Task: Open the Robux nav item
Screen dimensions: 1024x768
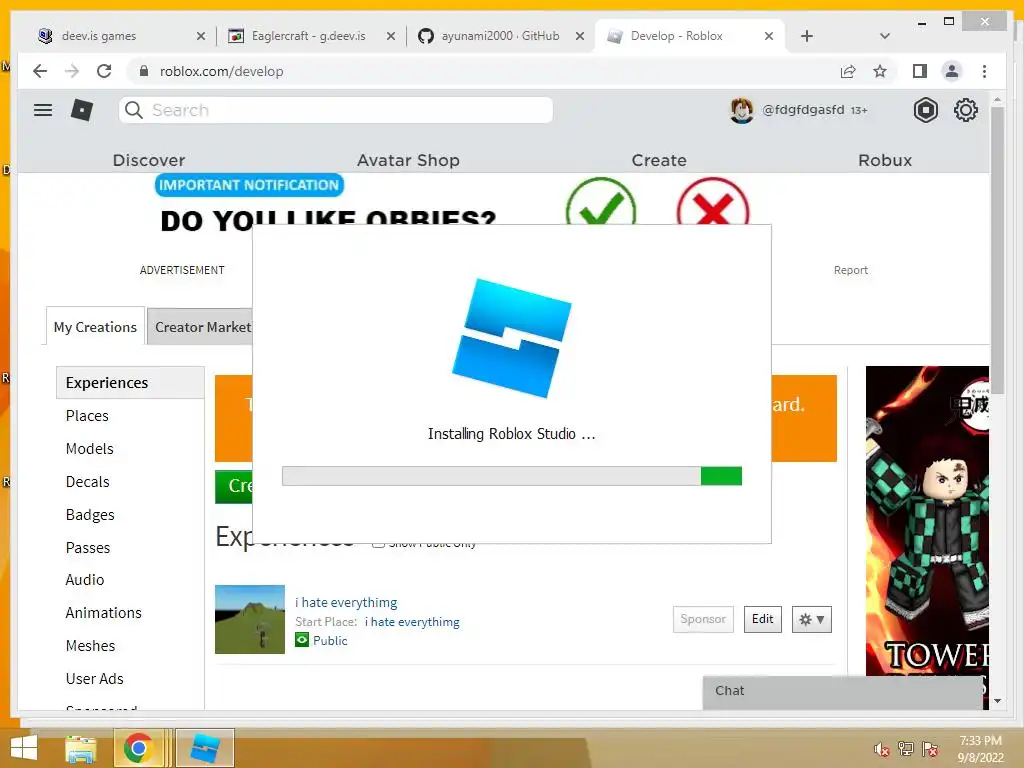Action: 885,160
